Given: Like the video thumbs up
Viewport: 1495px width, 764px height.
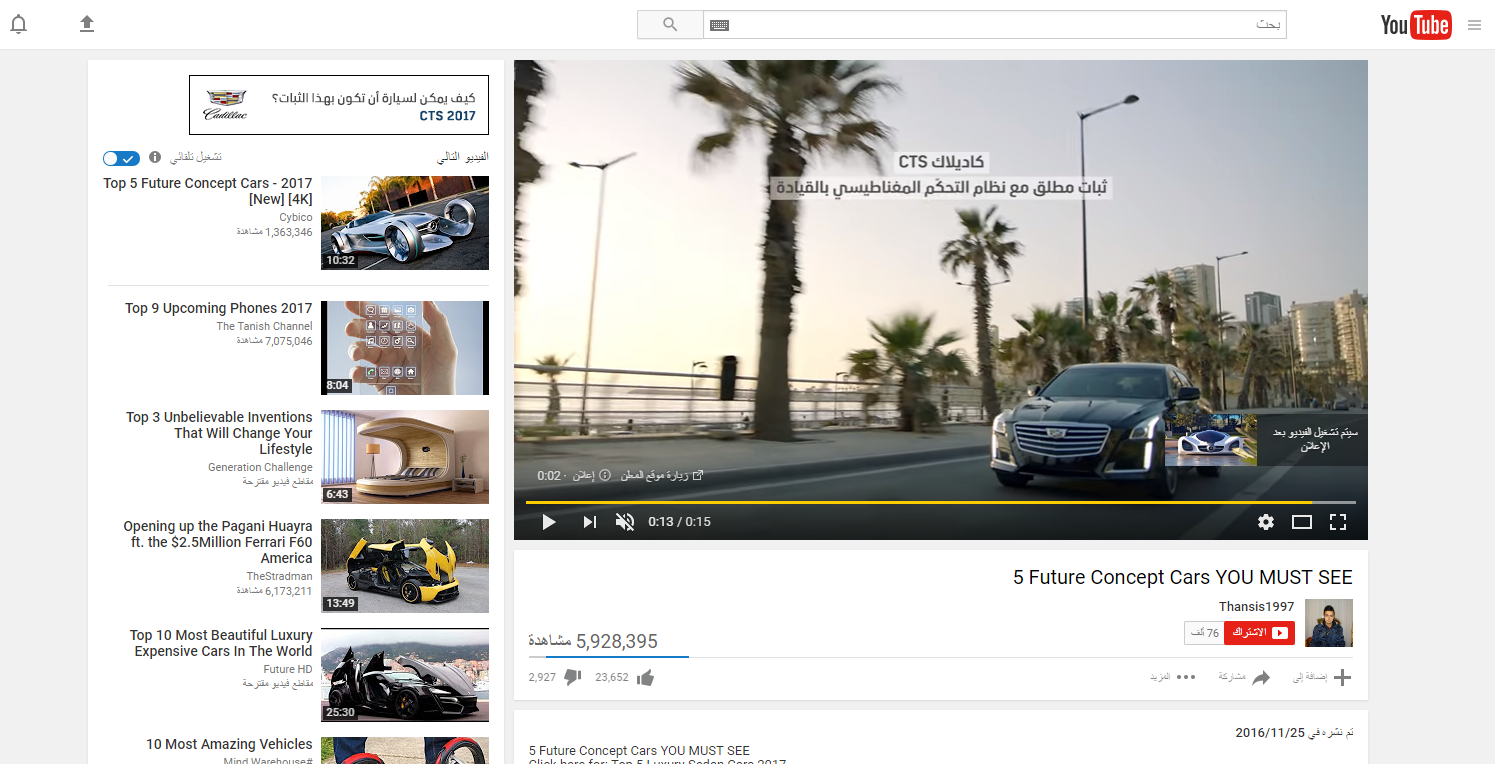Looking at the screenshot, I should (645, 678).
